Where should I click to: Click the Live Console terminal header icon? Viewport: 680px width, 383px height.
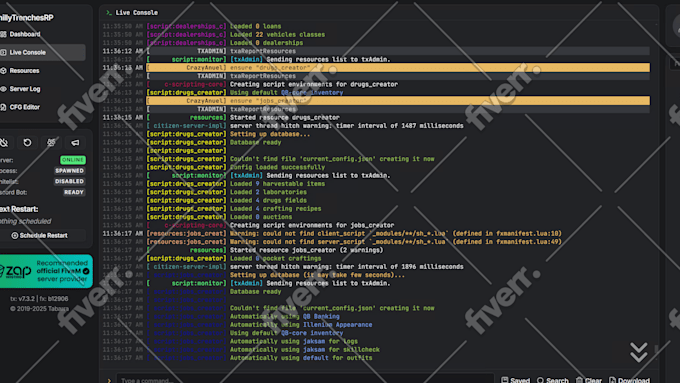(x=109, y=13)
